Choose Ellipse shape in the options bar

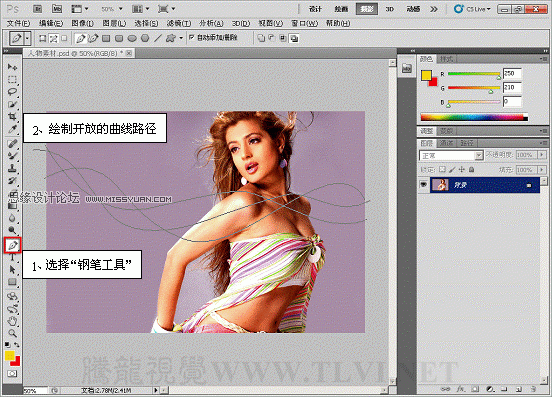tap(132, 38)
